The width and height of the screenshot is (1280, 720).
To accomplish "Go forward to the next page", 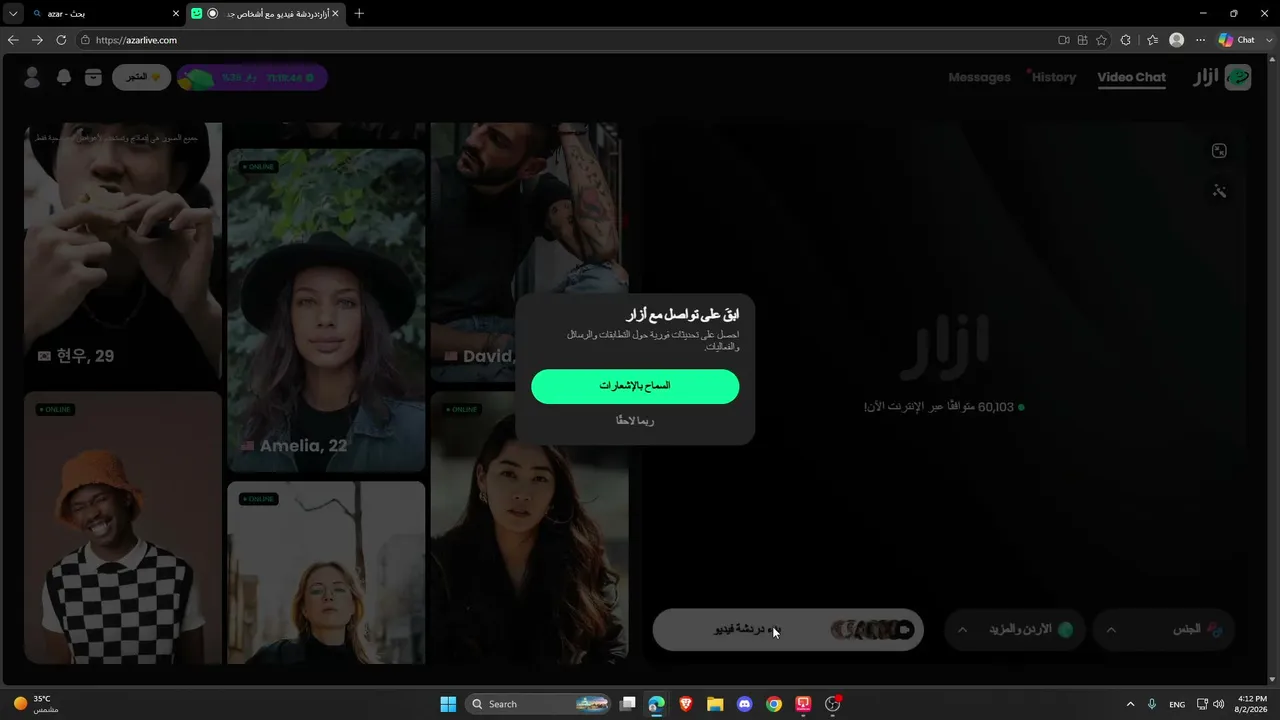I will [x=37, y=40].
